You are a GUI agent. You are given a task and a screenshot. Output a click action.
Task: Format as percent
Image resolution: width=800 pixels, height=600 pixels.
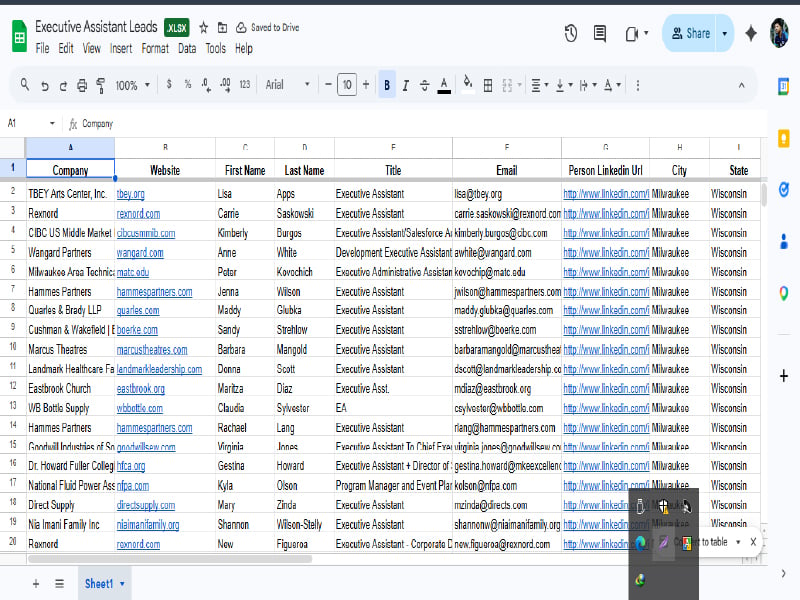point(188,84)
